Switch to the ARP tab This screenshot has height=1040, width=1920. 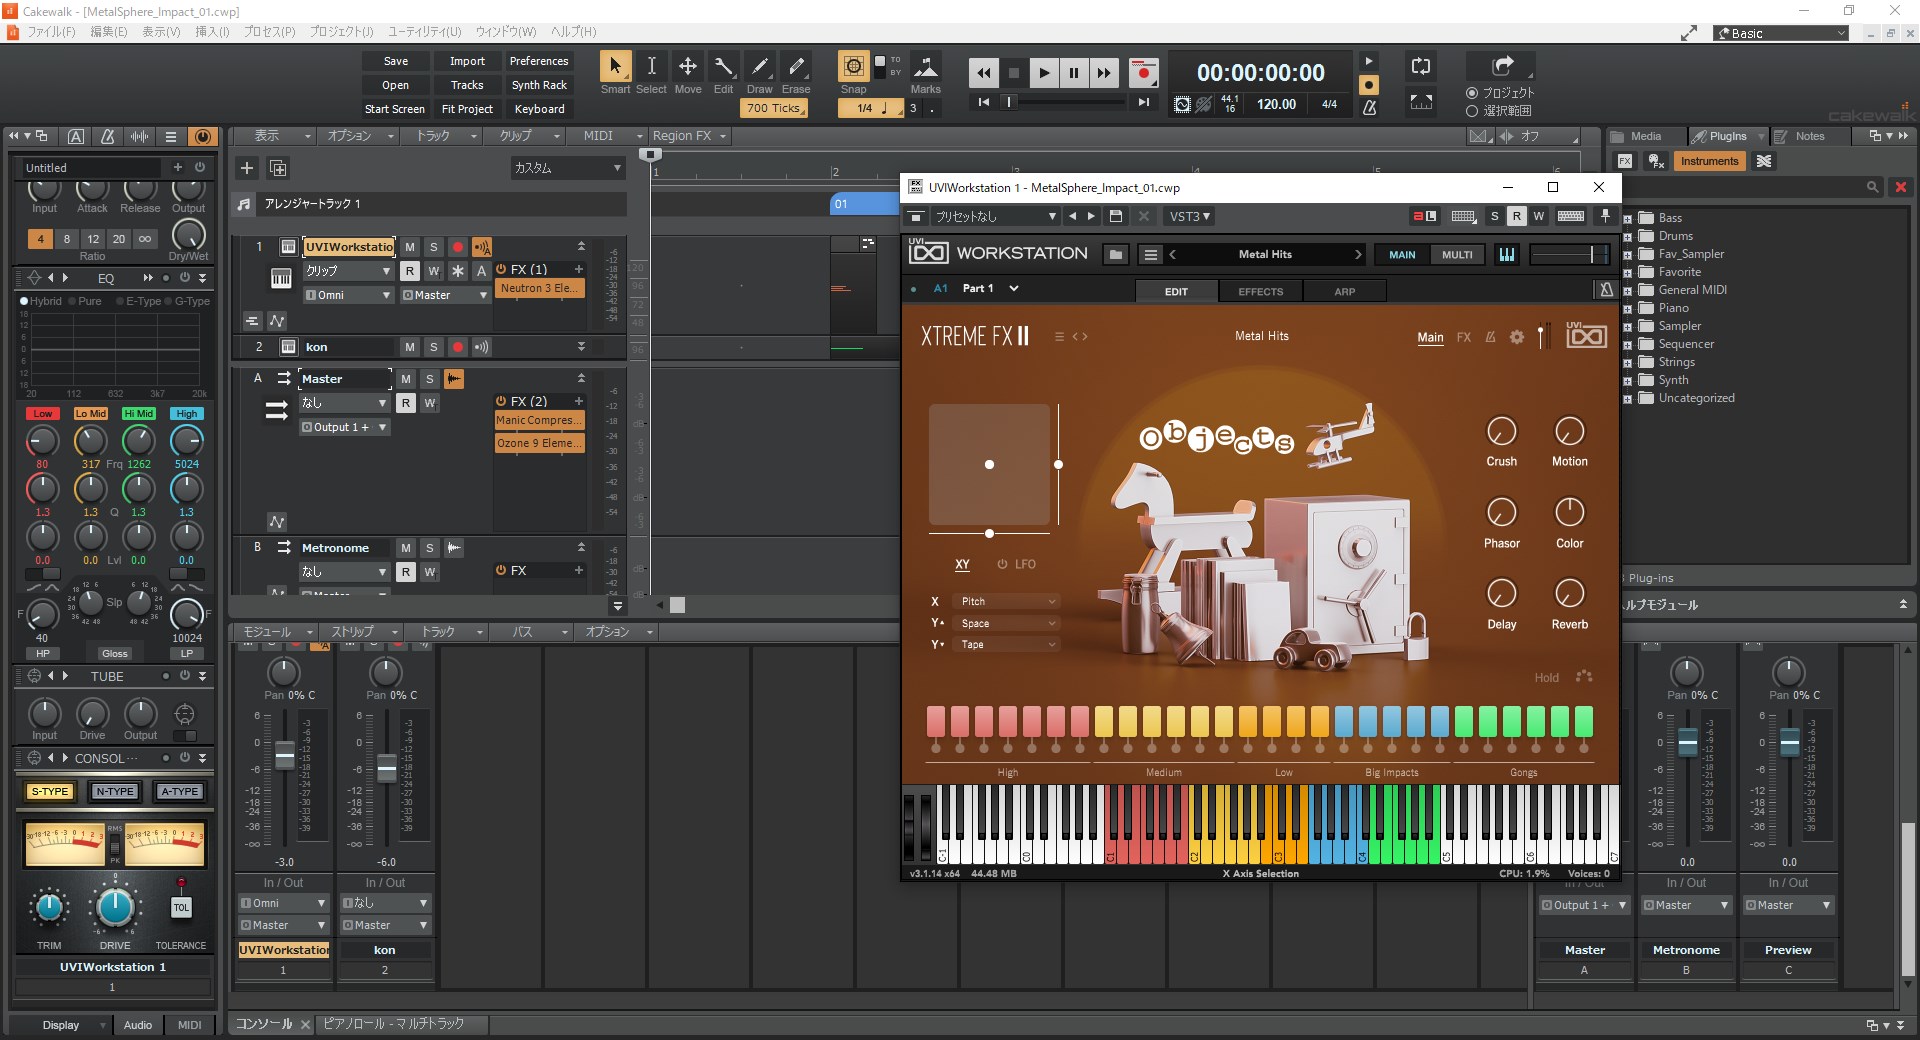click(1344, 292)
